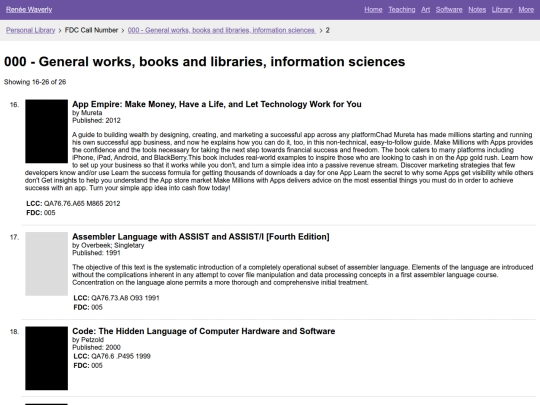Click the LCC value QA76.76.A65 M865 2012
The width and height of the screenshot is (540, 405).
82,204
